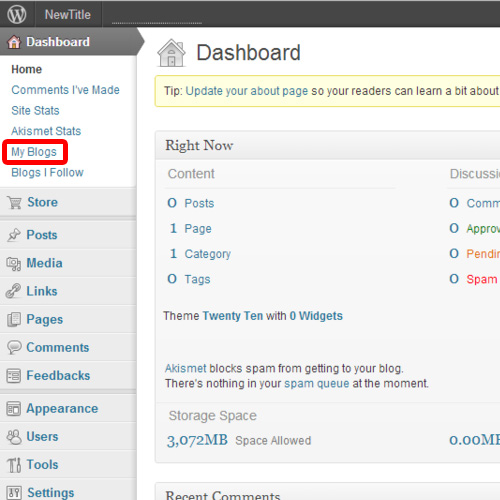
Task: Click the Recent Comments widget header
Action: [x=328, y=491]
